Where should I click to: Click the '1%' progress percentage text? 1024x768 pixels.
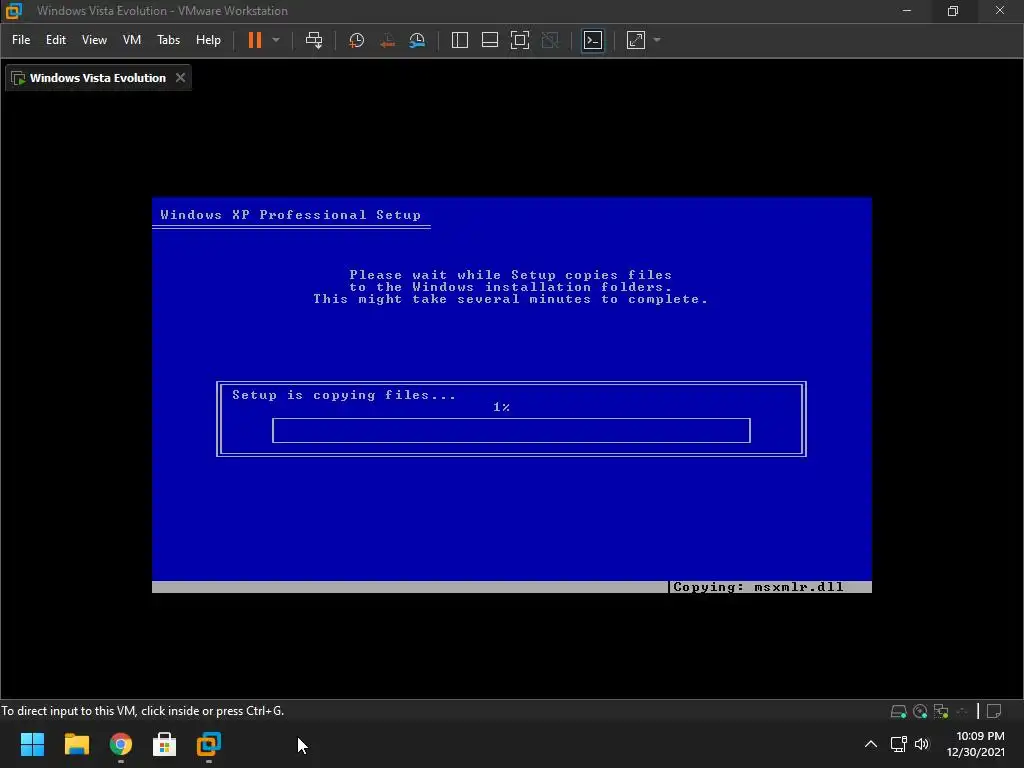(x=502, y=408)
